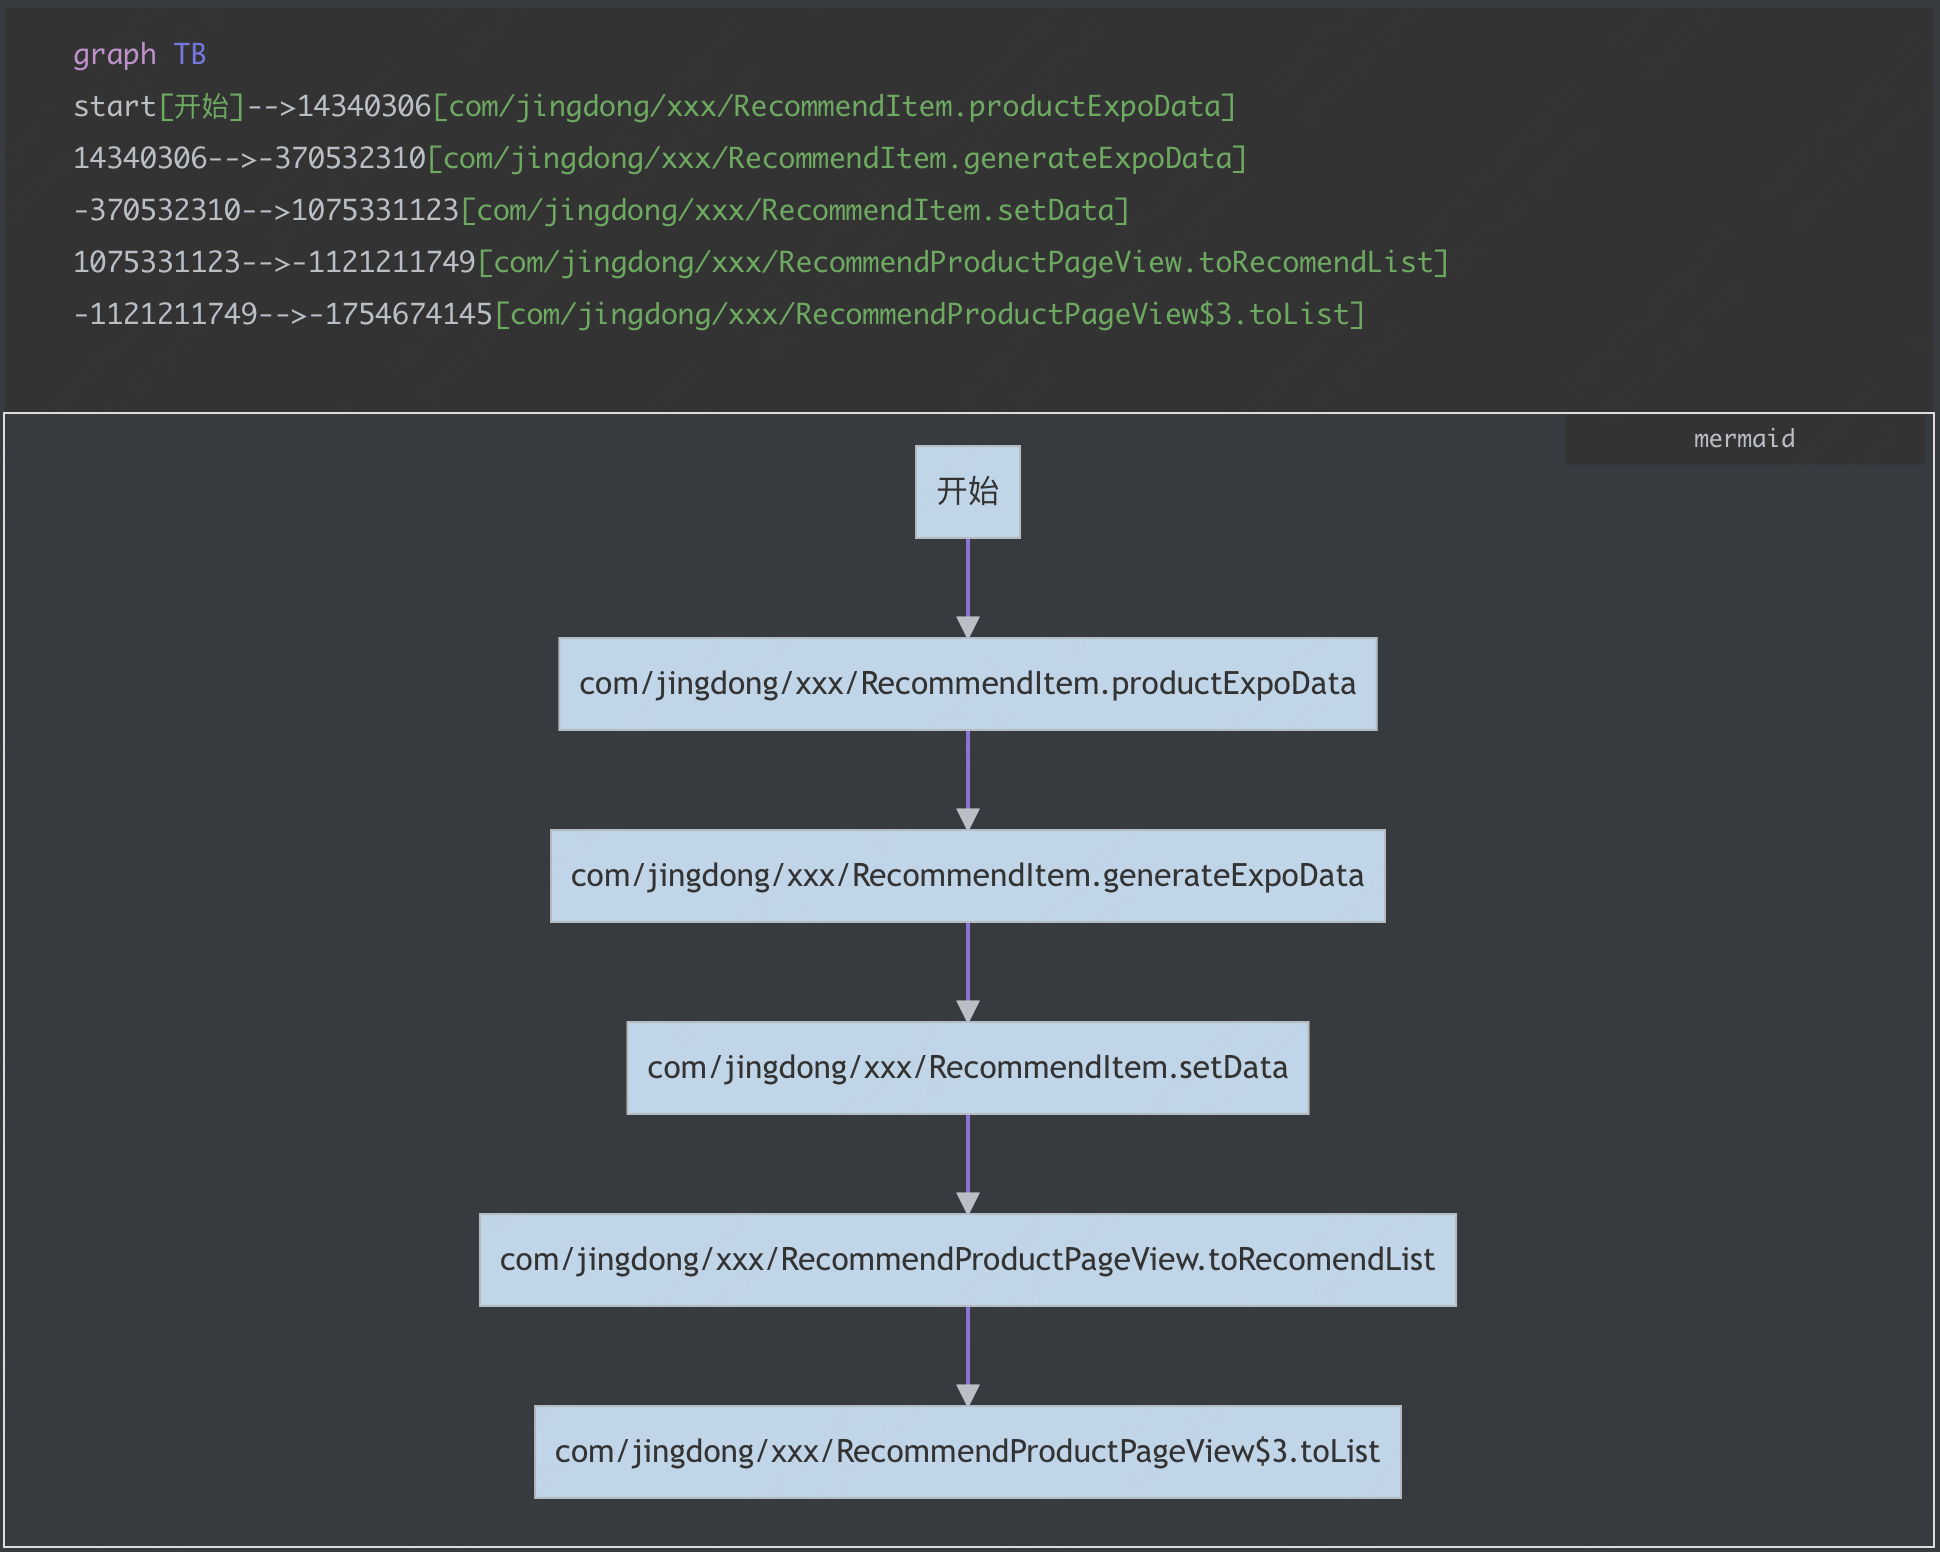Screen dimensions: 1940x1552
Task: Click the 'graph' keyword in code
Action: [x=114, y=54]
